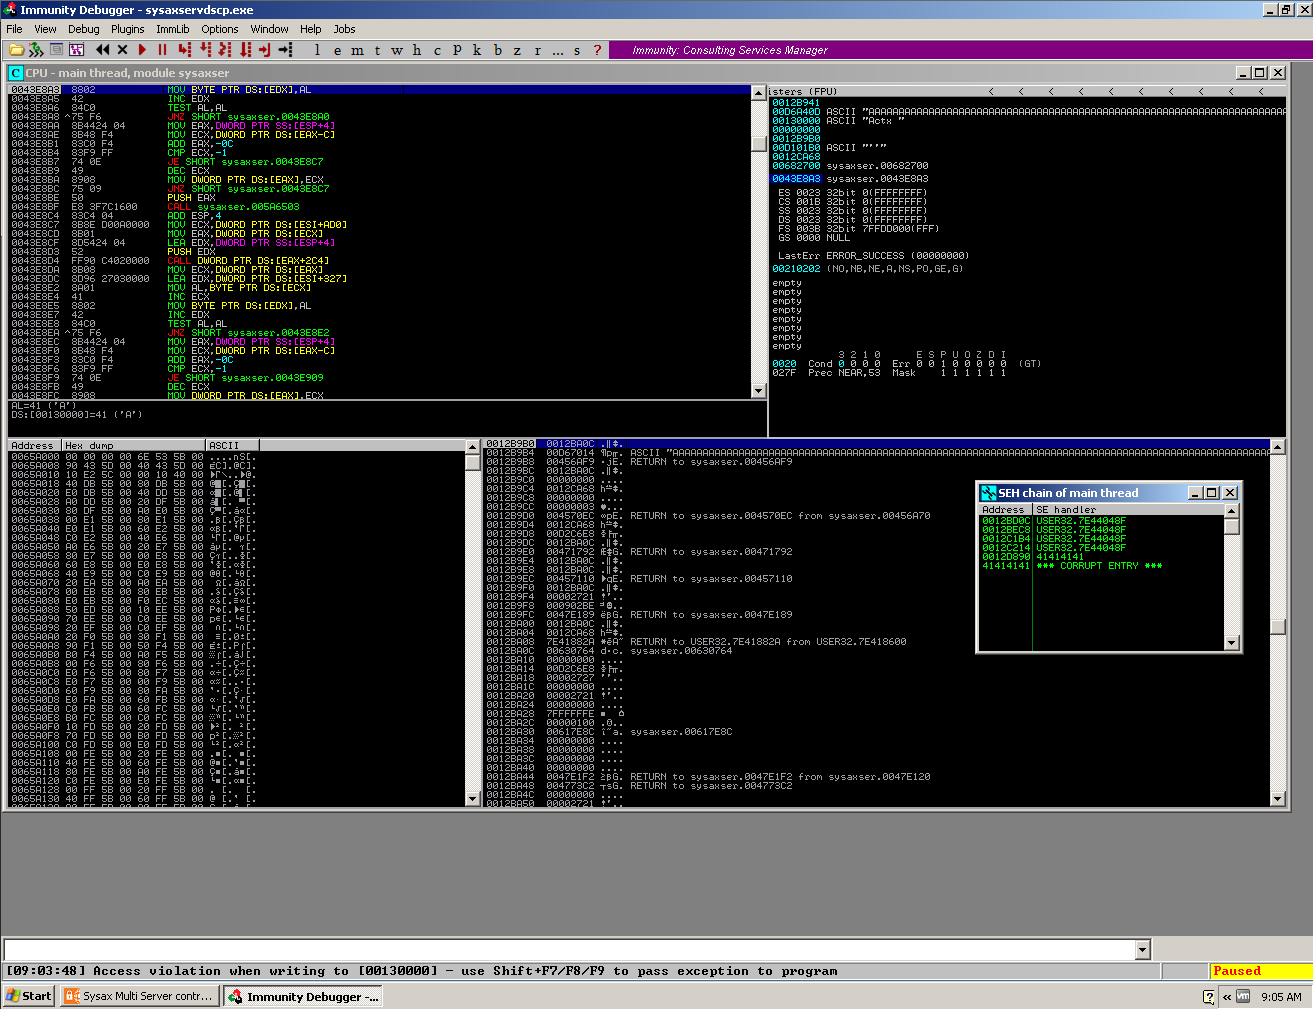This screenshot has width=1313, height=1009.
Task: Select SEH entry 0012BD0C row
Action: click(1102, 521)
